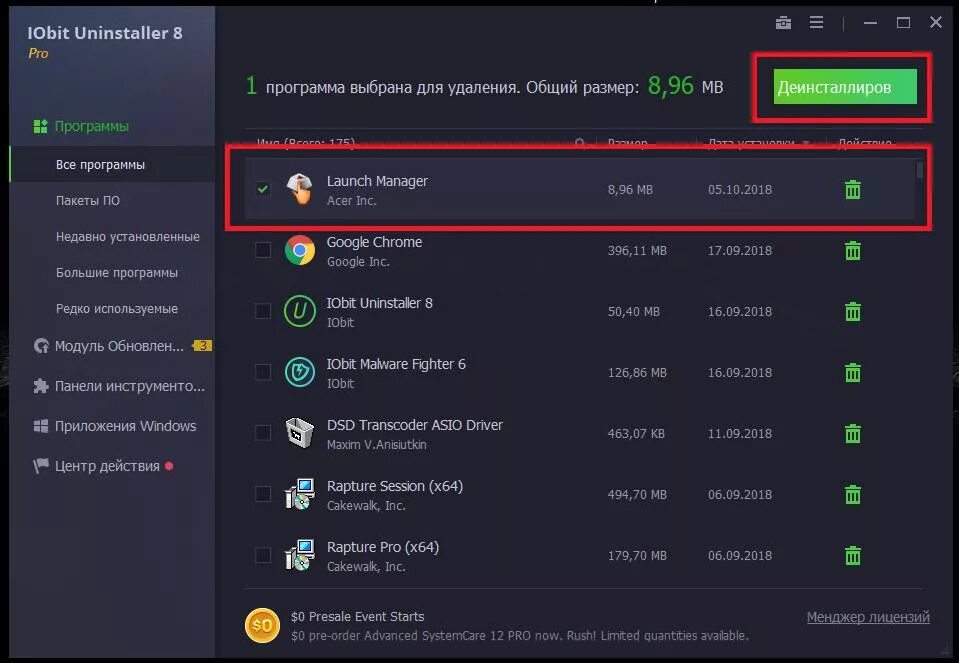Click trash icon for IObit Malware Fighter 6

coord(853,372)
